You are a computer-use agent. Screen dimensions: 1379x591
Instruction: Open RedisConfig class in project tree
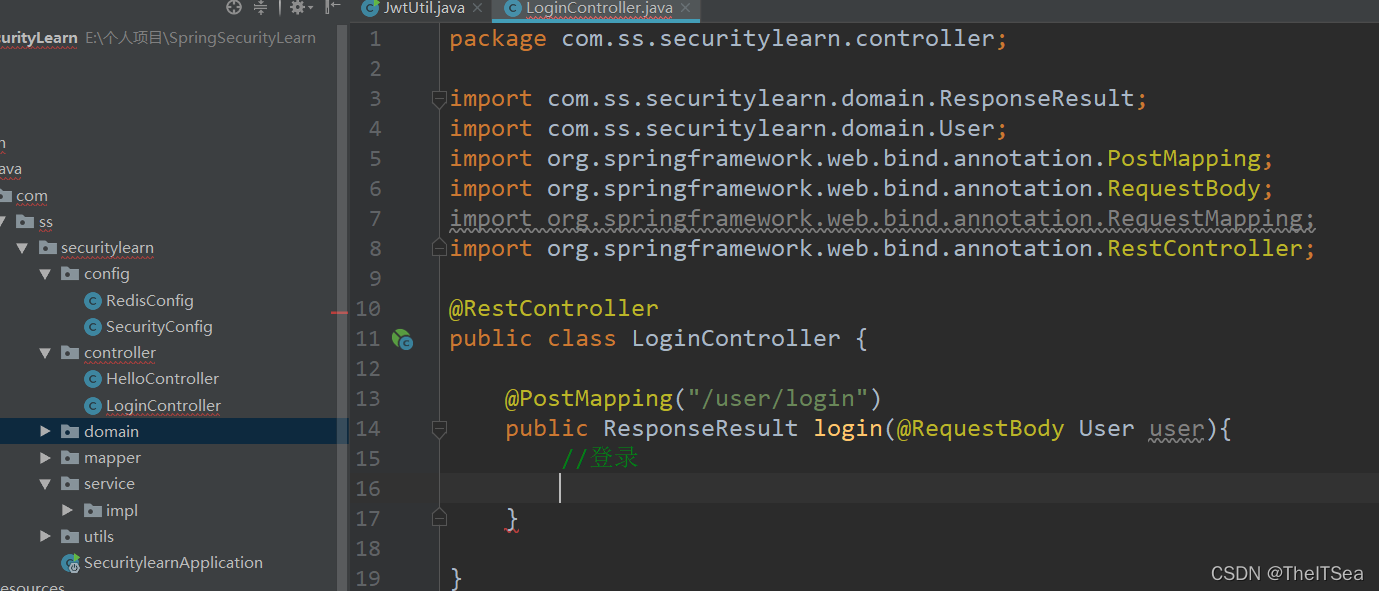point(149,300)
